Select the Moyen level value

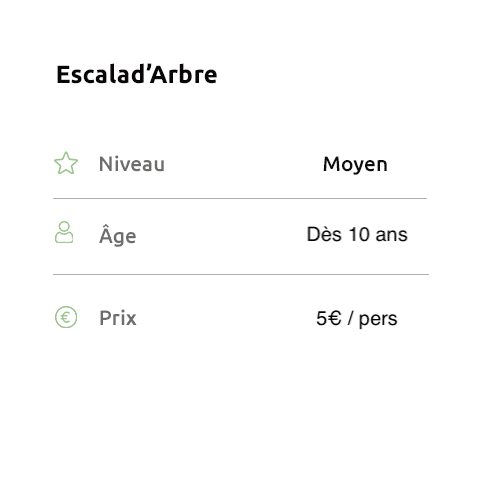355,165
